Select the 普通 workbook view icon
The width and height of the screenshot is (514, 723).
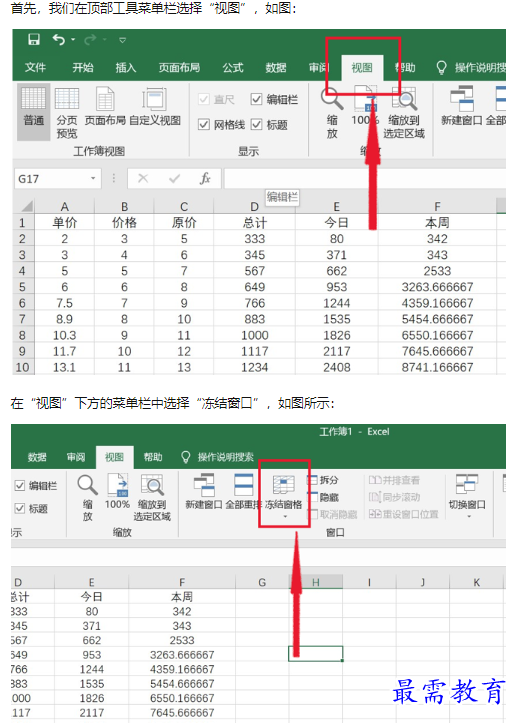coord(34,112)
